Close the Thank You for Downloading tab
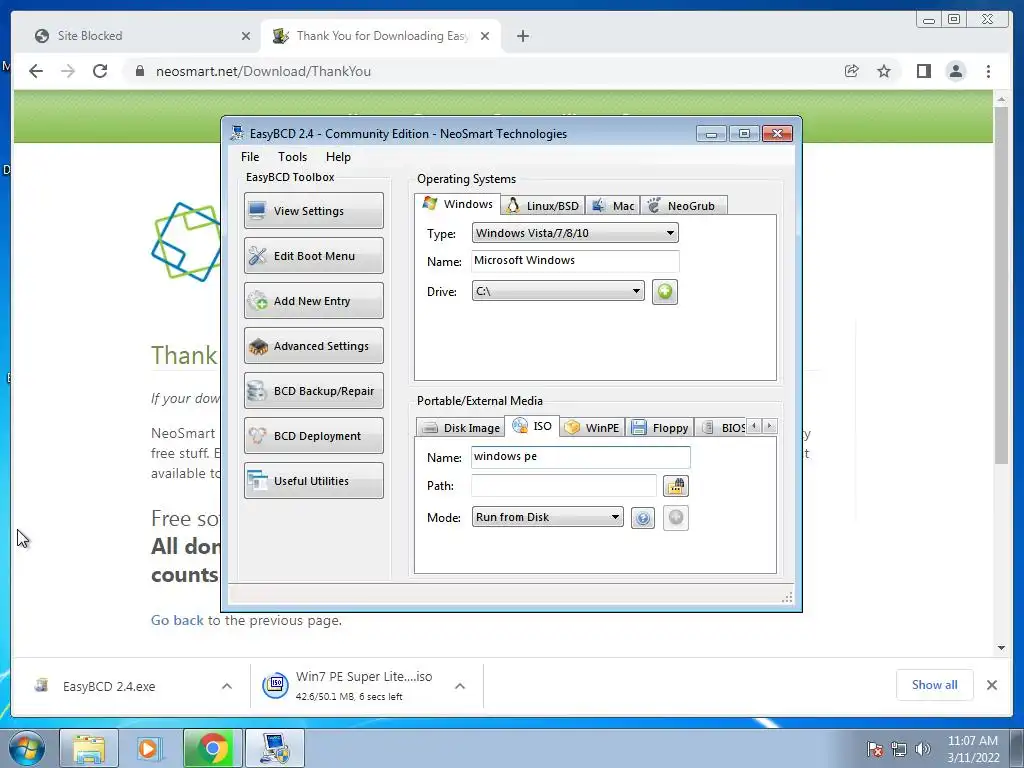The width and height of the screenshot is (1024, 768). click(x=485, y=36)
